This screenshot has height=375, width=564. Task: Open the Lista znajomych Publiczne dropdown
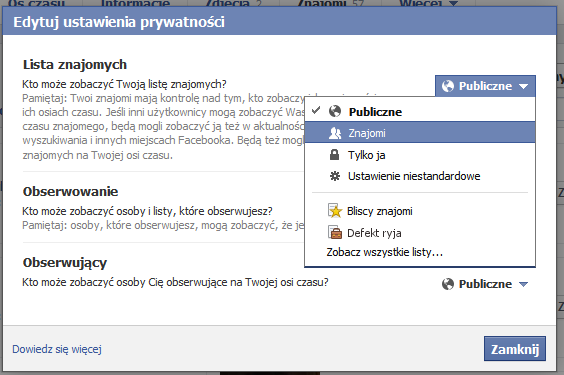pos(485,86)
